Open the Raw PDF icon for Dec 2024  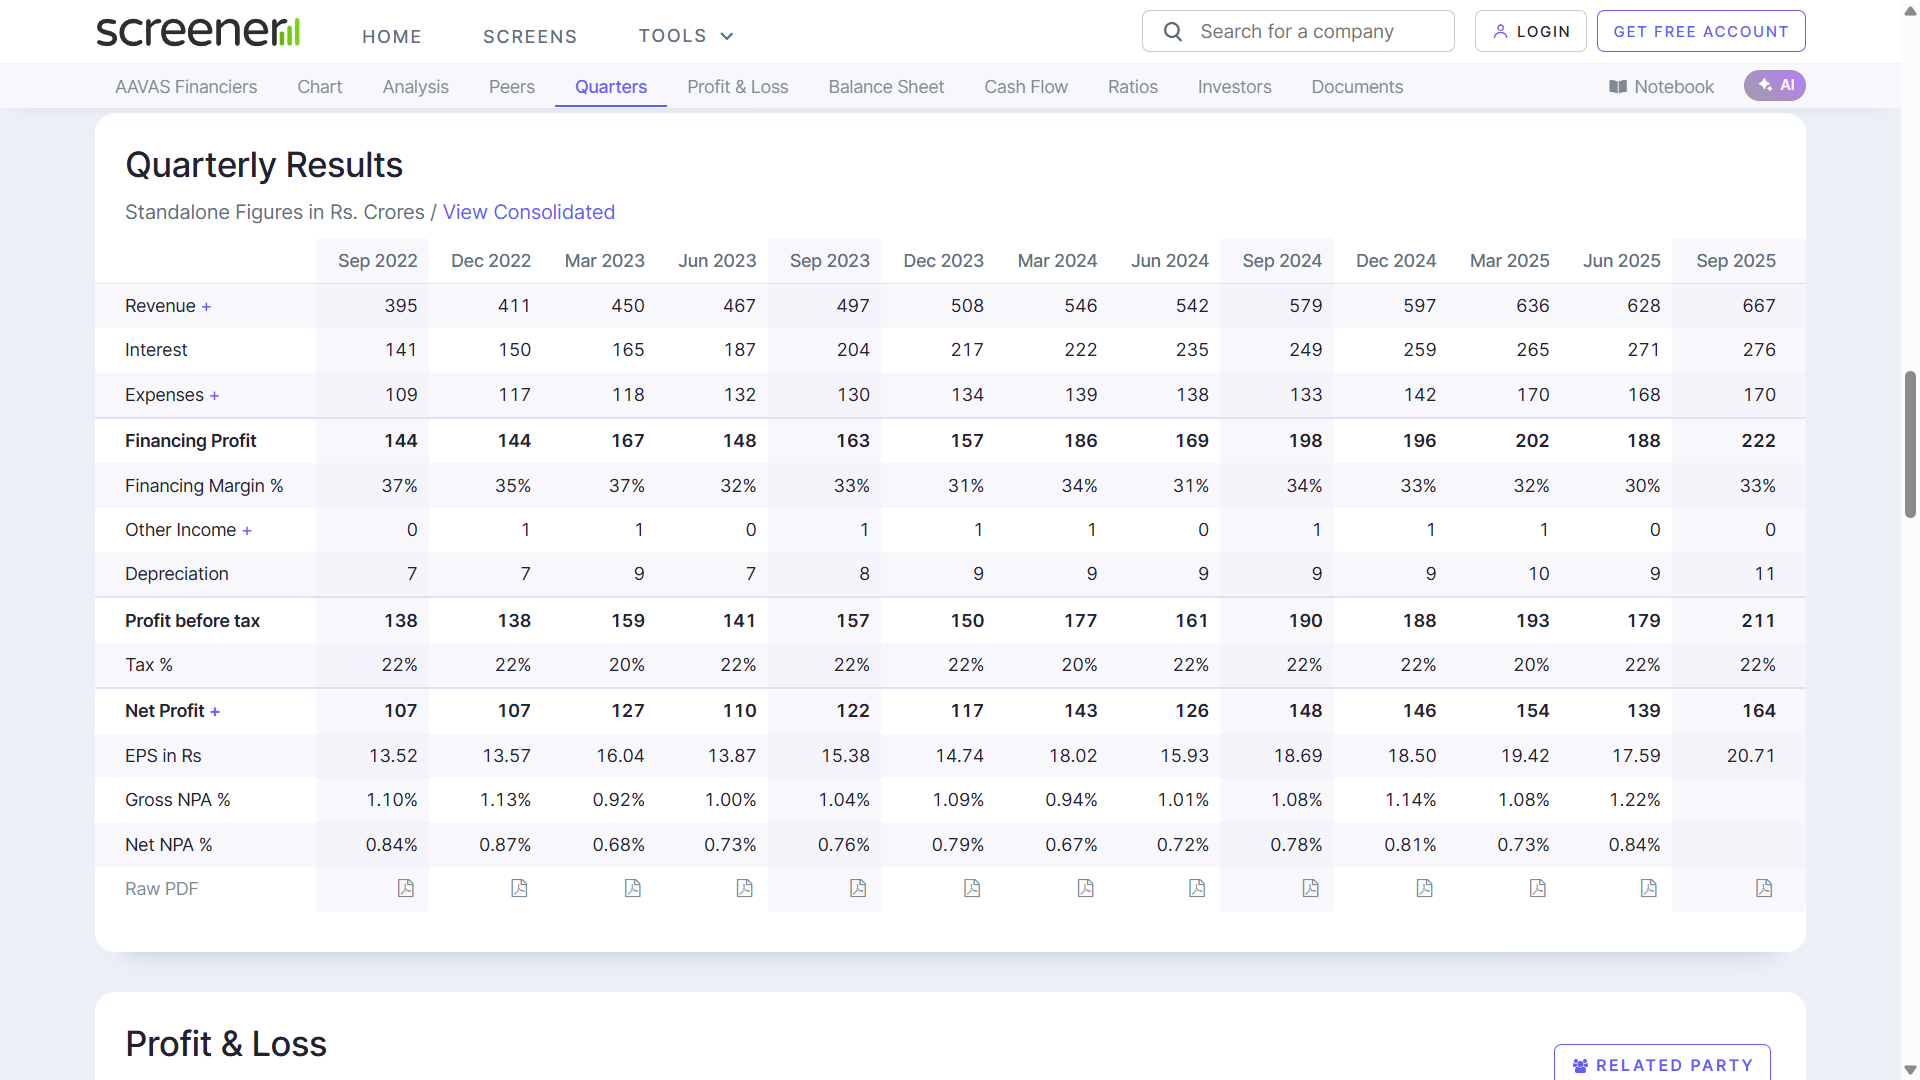1424,888
